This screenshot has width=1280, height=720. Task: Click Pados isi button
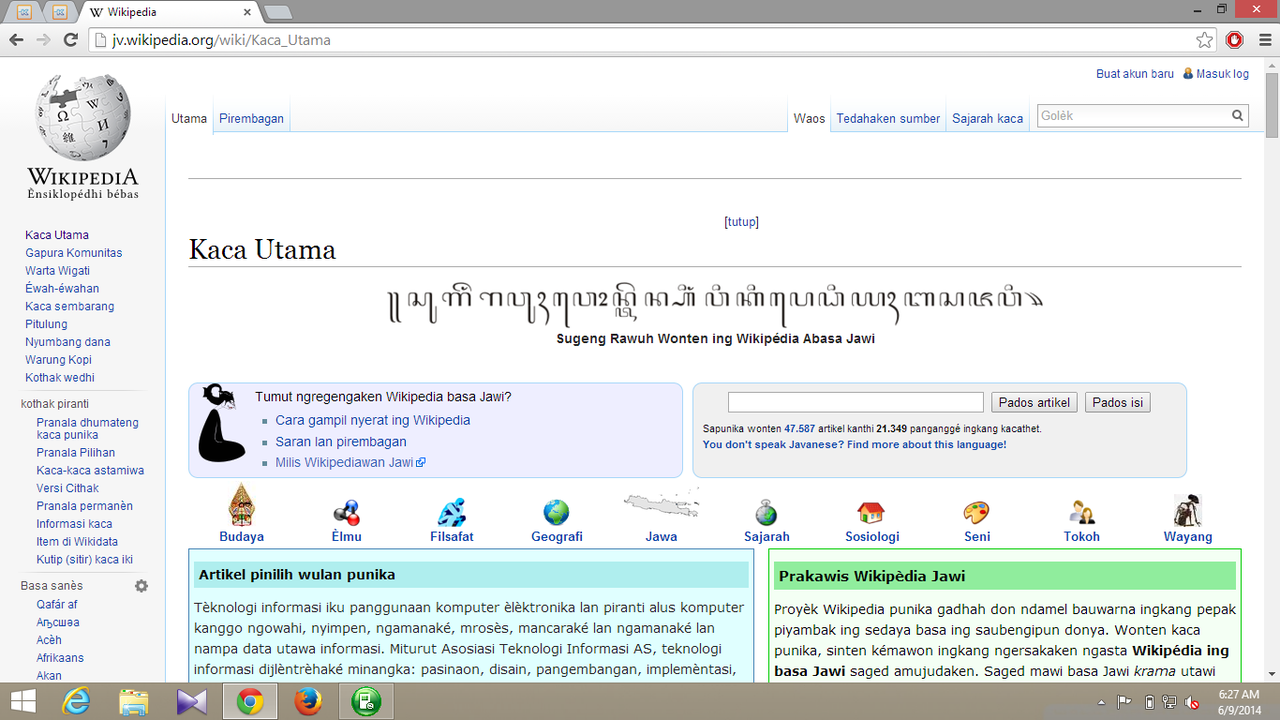(x=1117, y=402)
